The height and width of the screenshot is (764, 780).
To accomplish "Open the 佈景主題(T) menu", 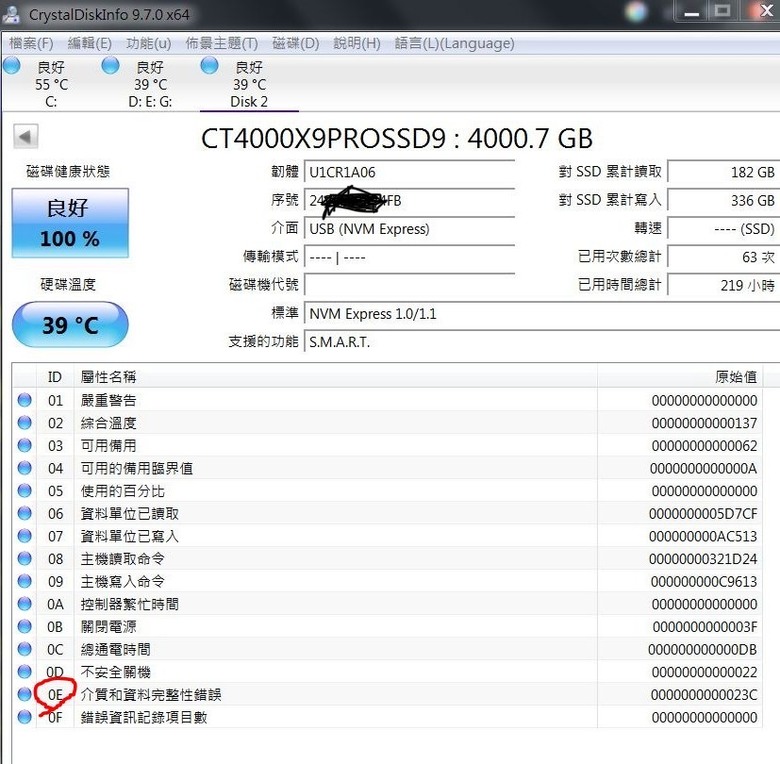I will [x=221, y=44].
